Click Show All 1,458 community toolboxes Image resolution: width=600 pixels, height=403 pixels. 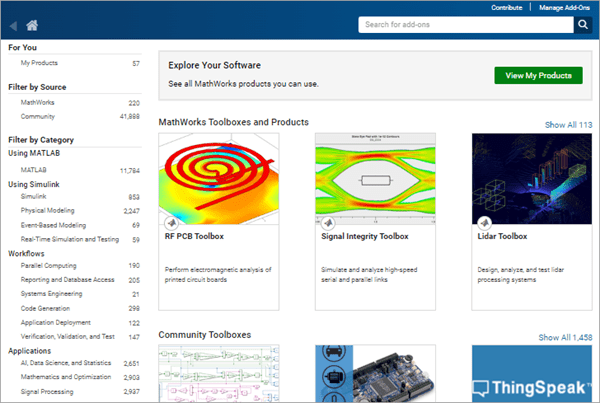point(565,337)
